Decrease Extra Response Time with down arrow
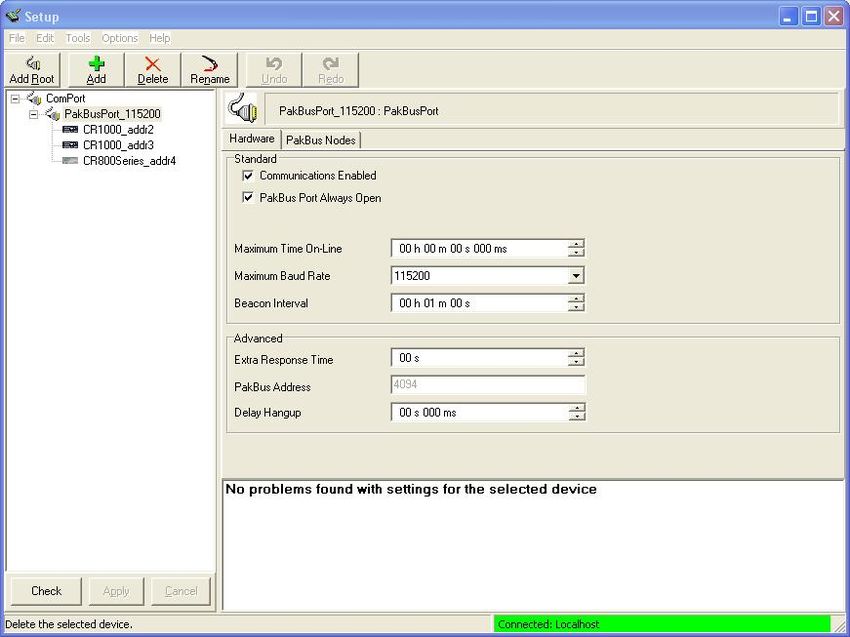This screenshot has width=850, height=637. click(x=576, y=362)
